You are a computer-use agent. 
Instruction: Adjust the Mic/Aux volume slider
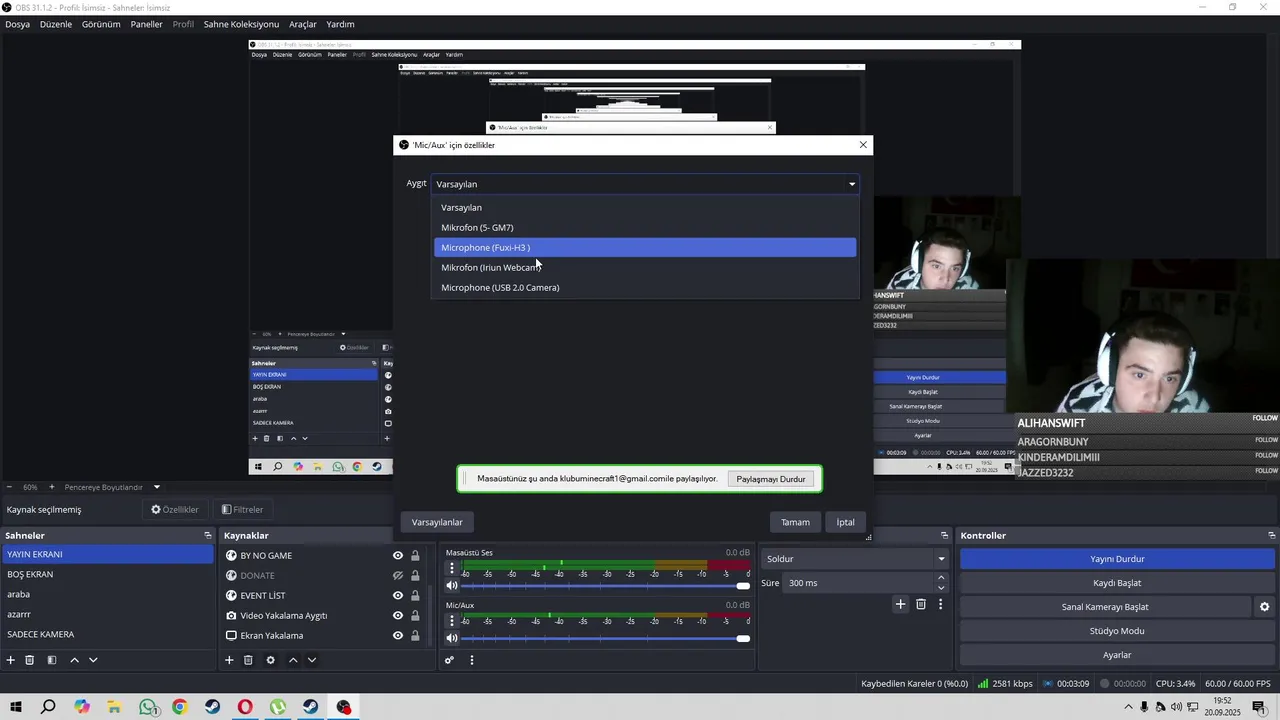click(x=605, y=638)
